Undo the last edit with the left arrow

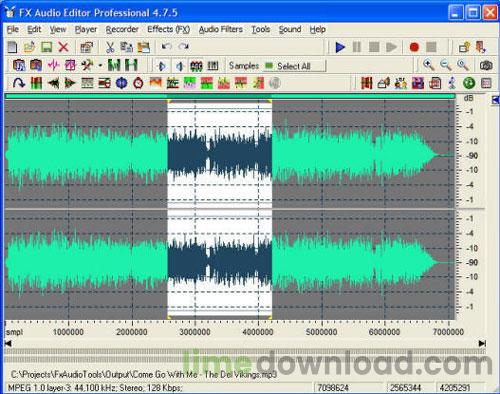[x=166, y=46]
